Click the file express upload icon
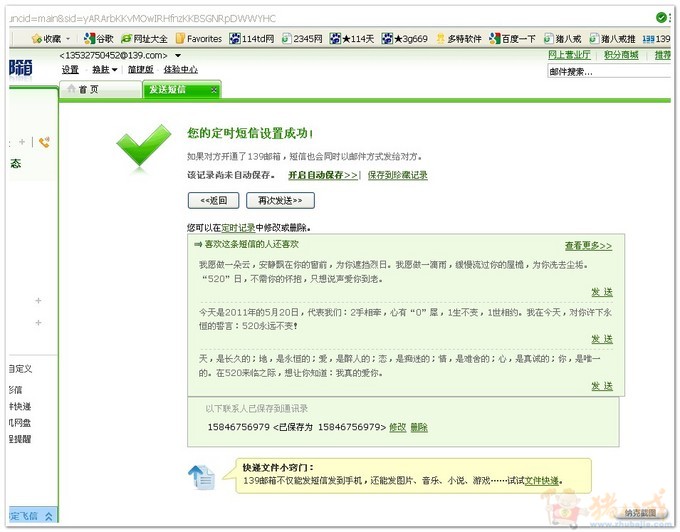 coord(201,477)
